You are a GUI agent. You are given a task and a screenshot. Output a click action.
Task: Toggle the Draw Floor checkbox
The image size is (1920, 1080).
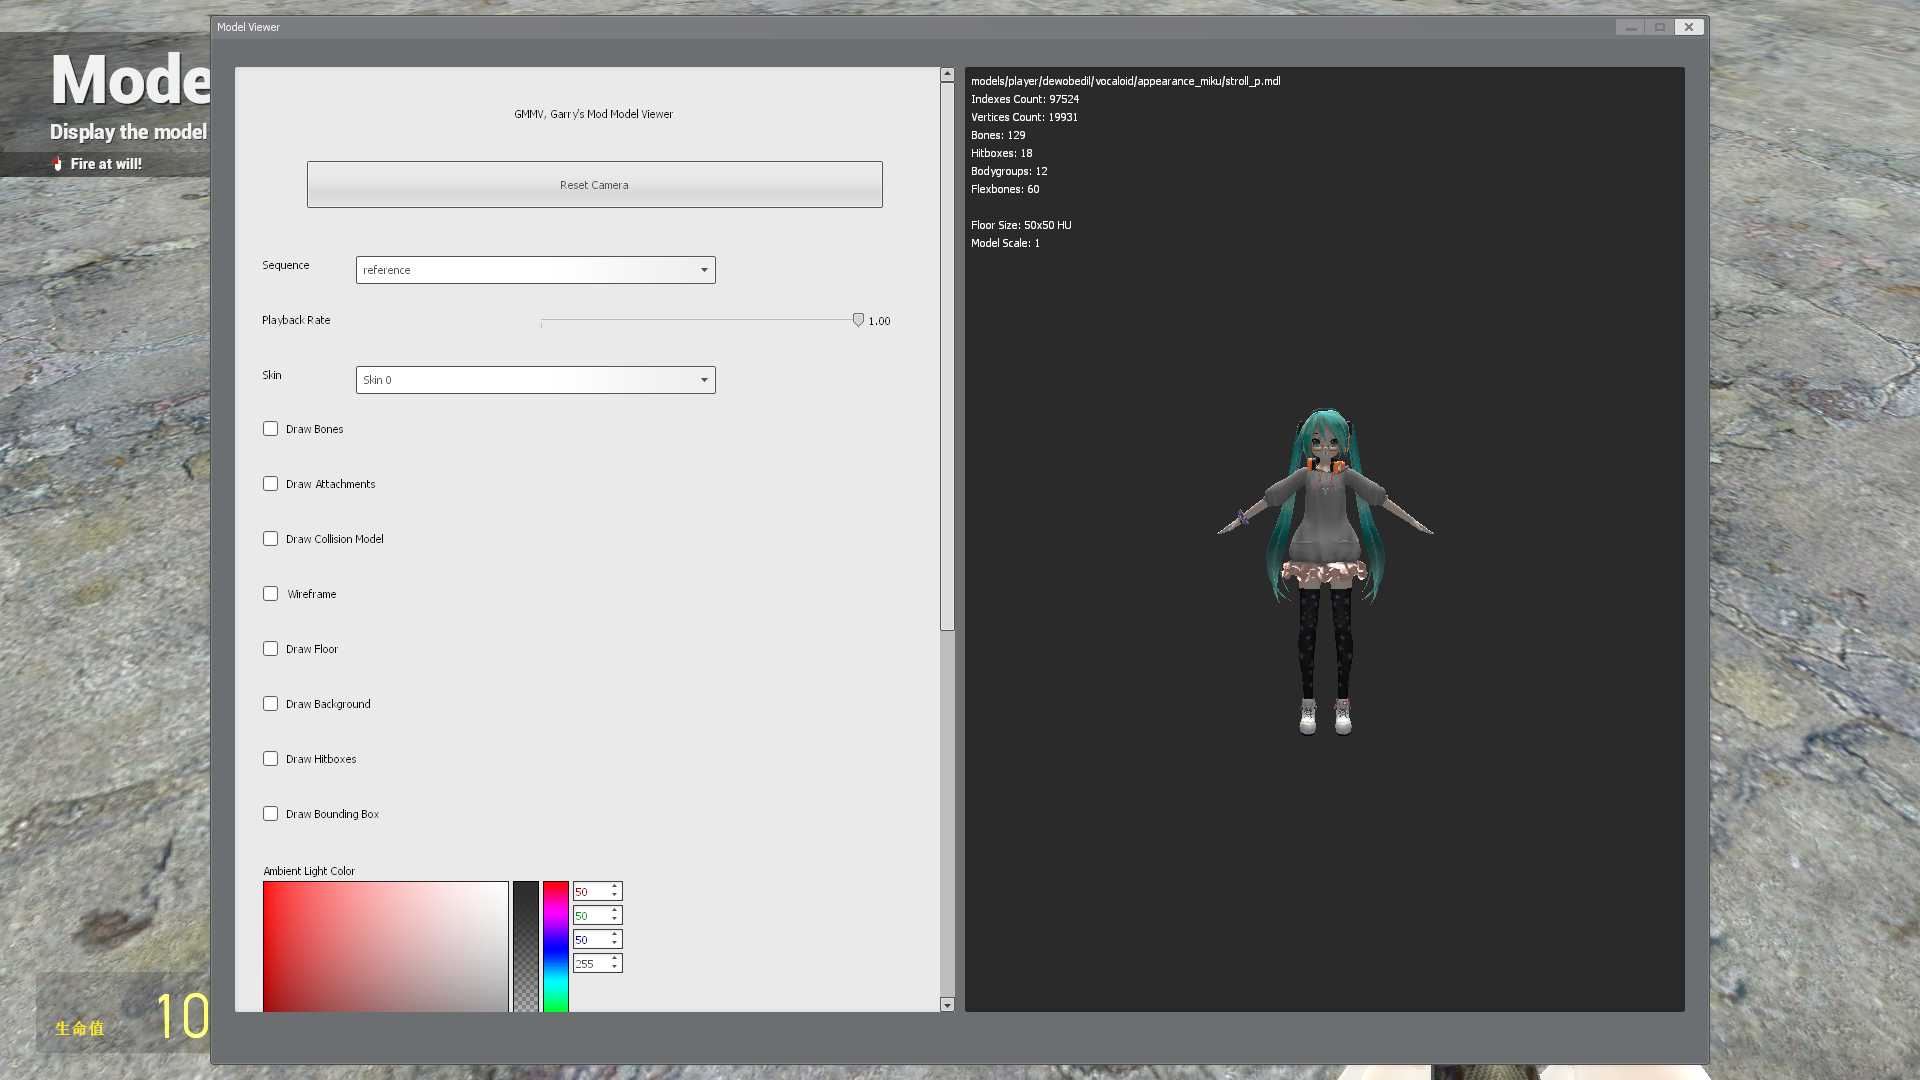tap(270, 649)
